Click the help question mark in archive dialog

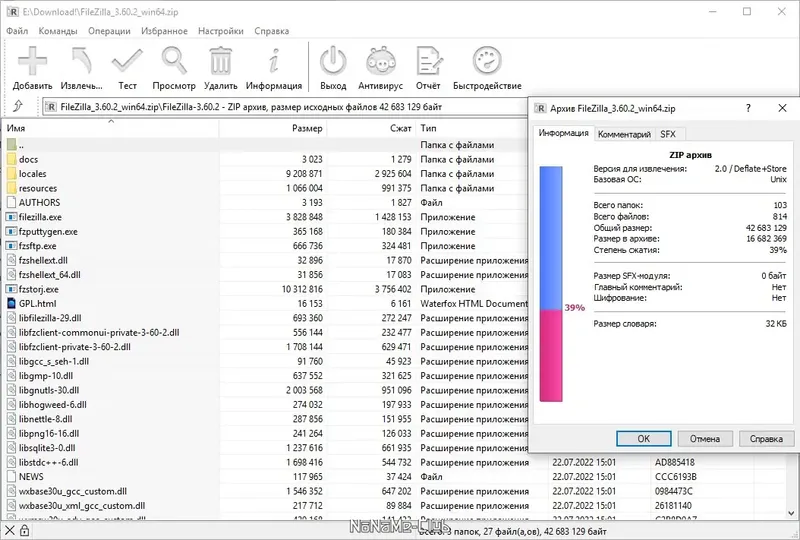tap(748, 108)
